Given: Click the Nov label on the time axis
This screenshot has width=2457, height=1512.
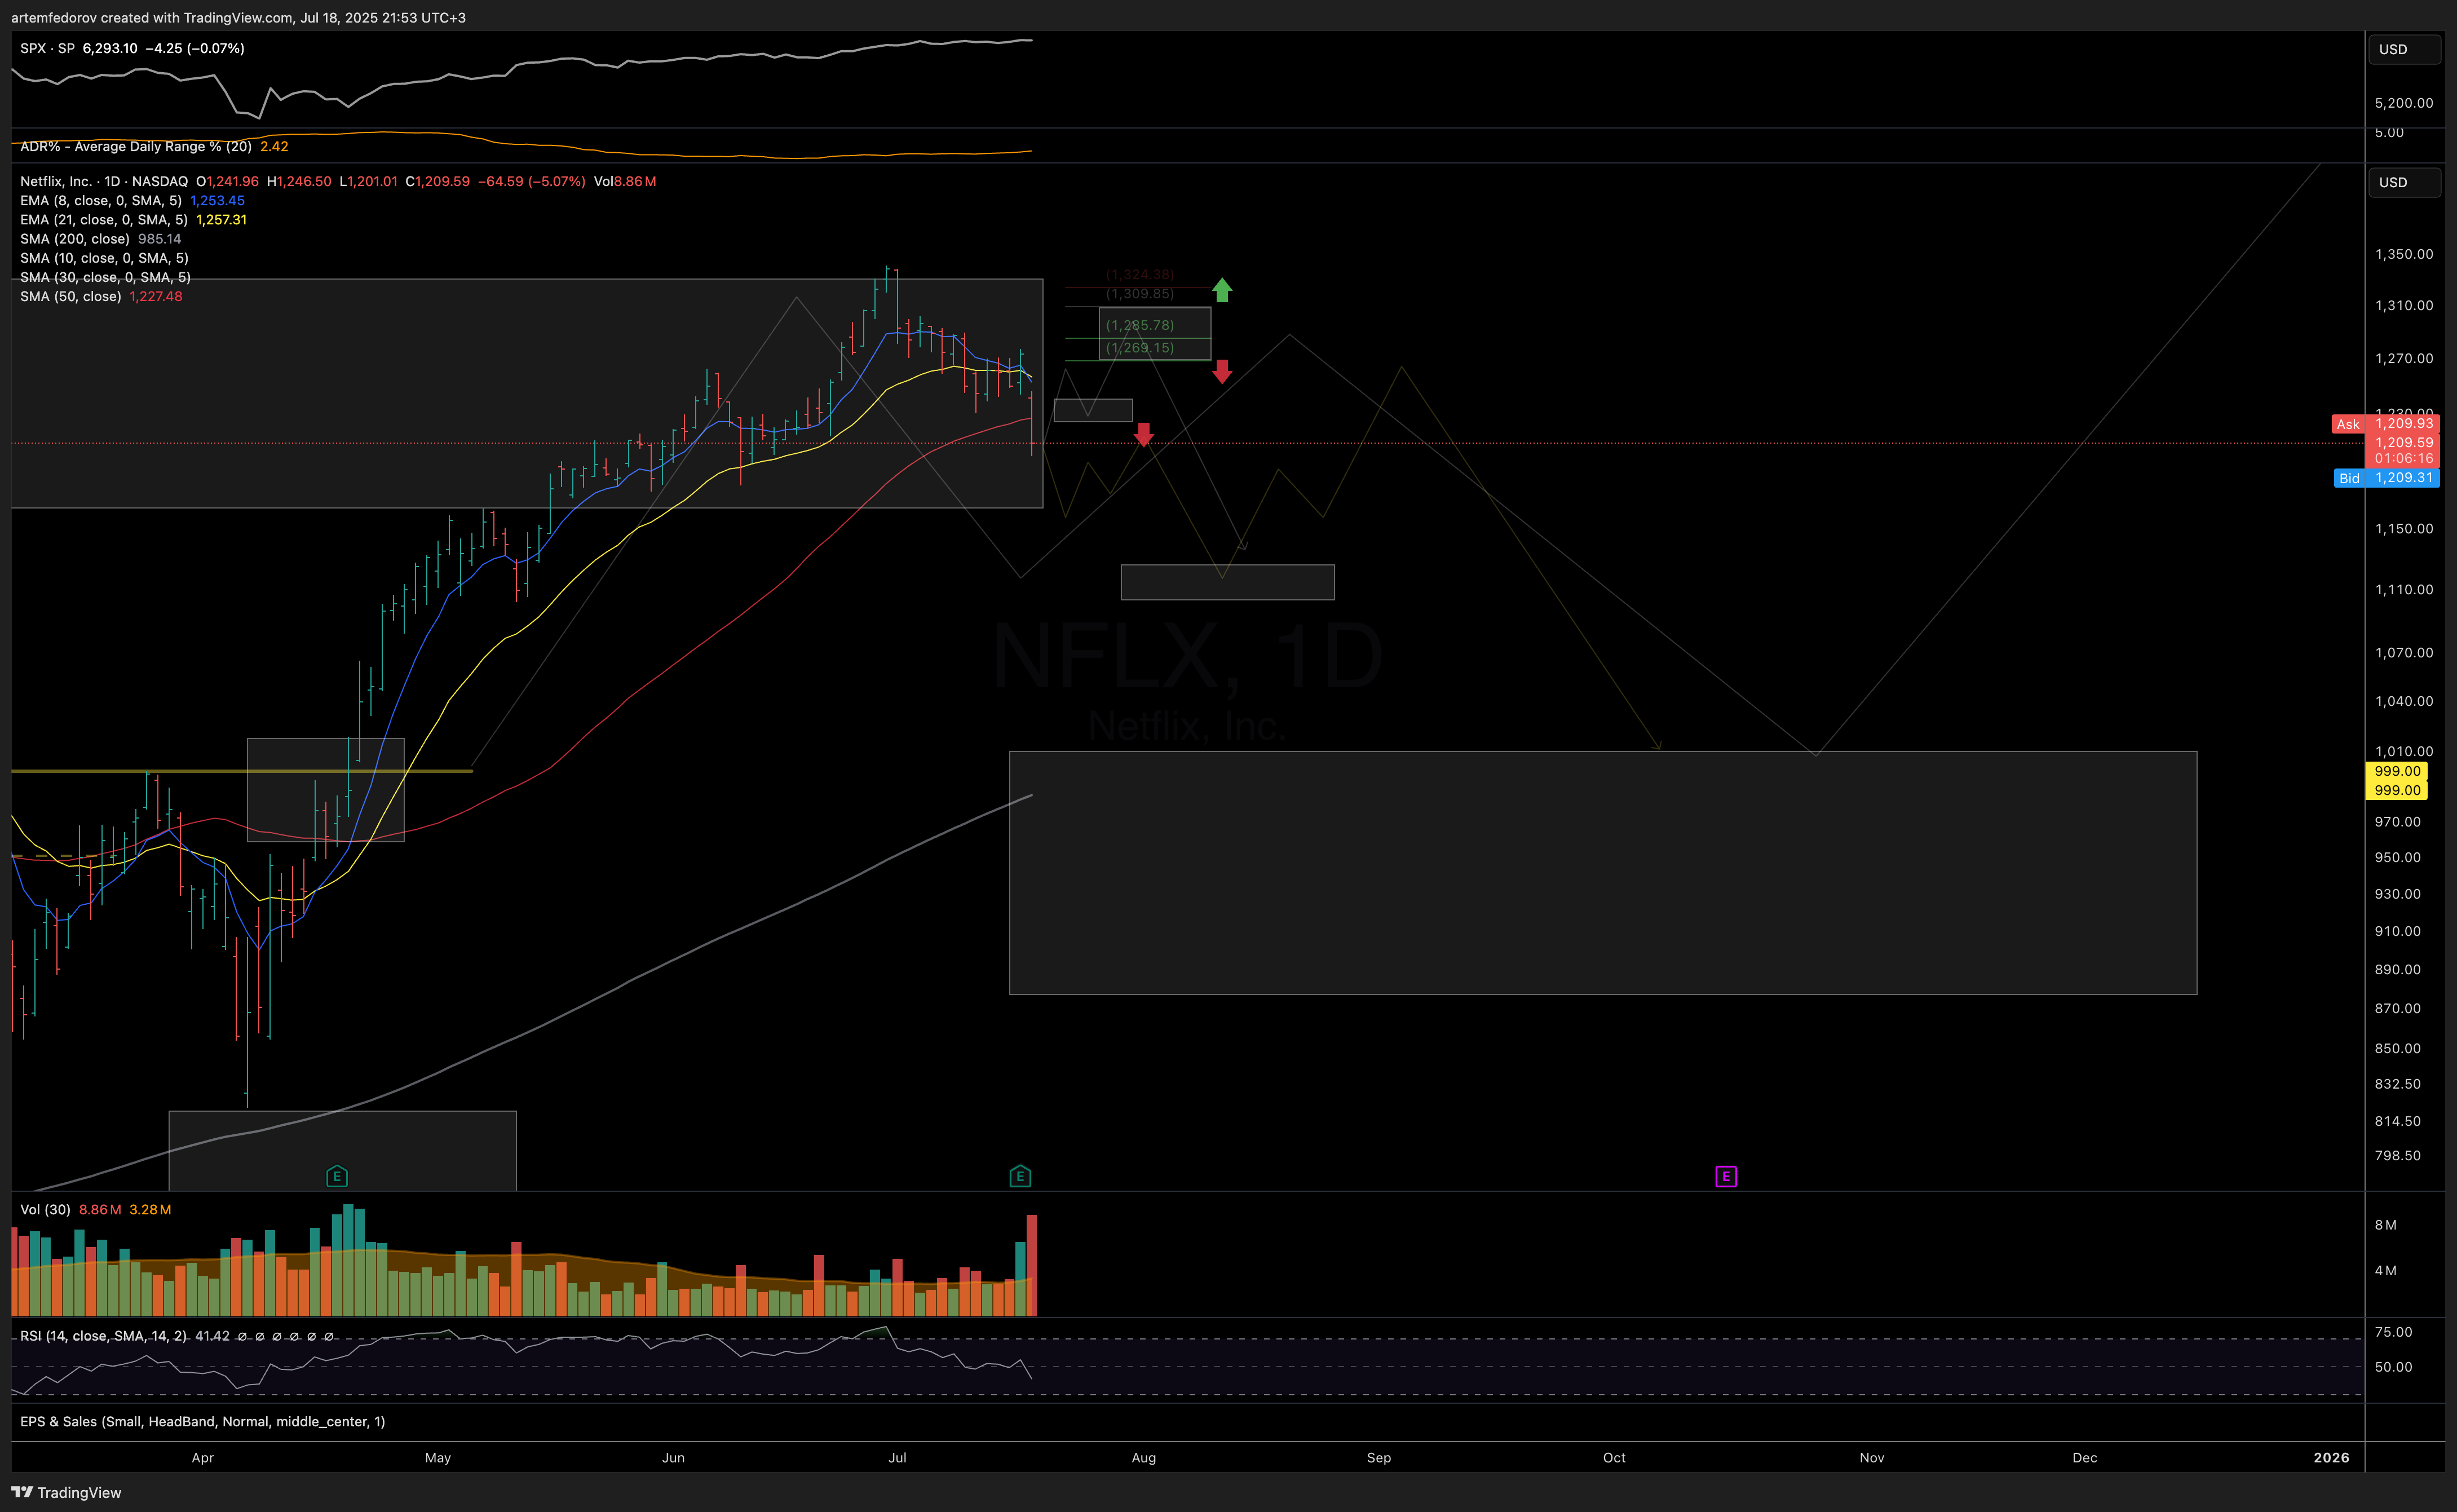Looking at the screenshot, I should [1872, 1457].
